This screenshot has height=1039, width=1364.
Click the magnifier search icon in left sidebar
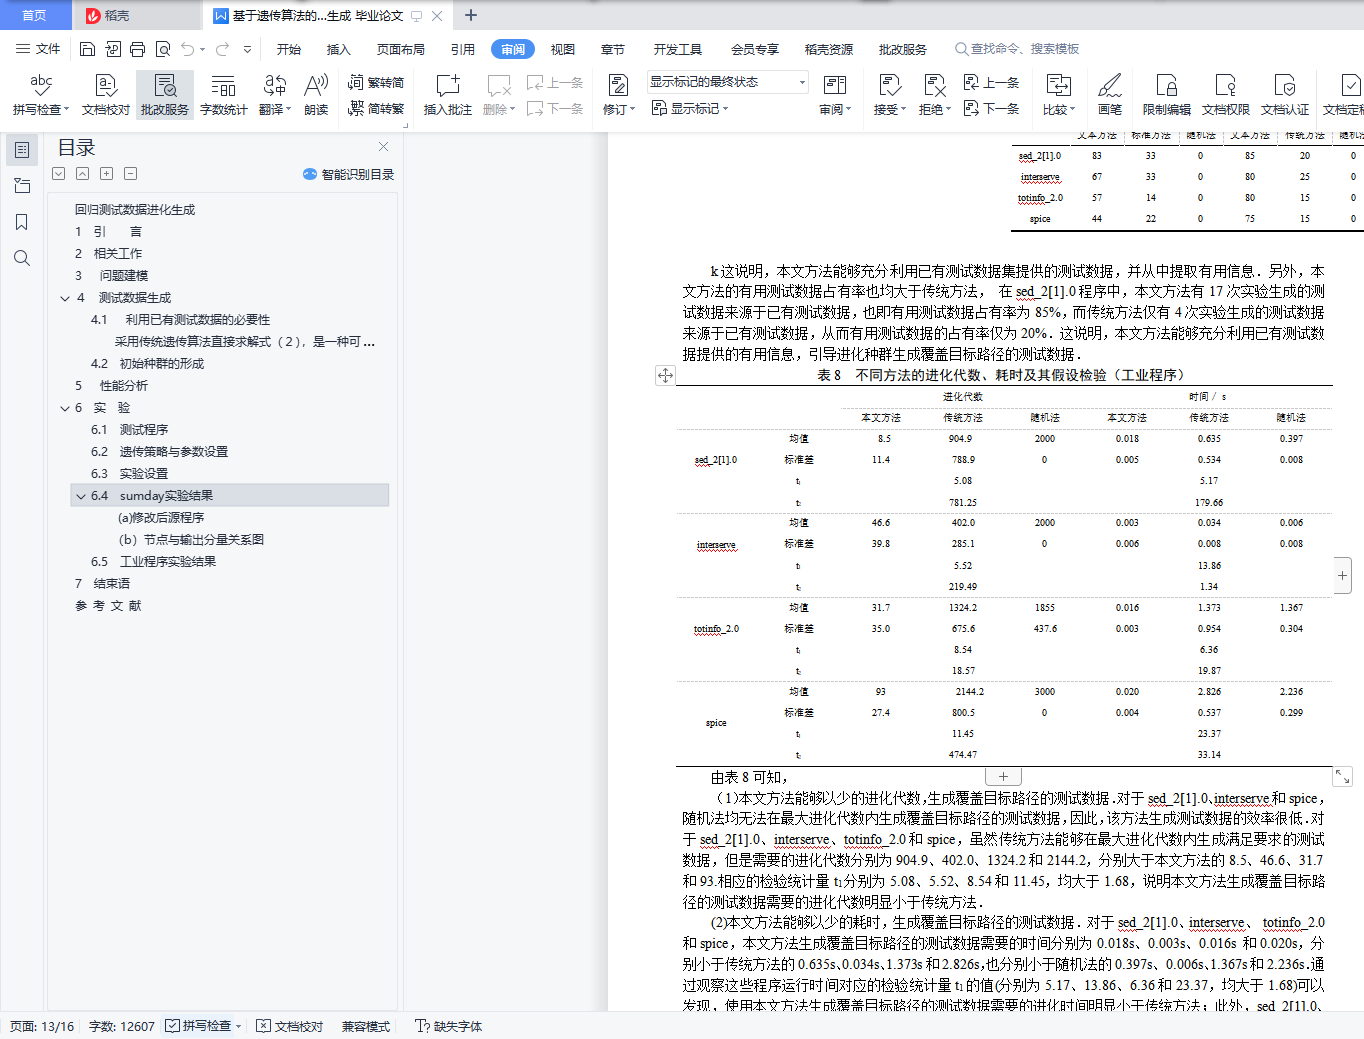22,258
